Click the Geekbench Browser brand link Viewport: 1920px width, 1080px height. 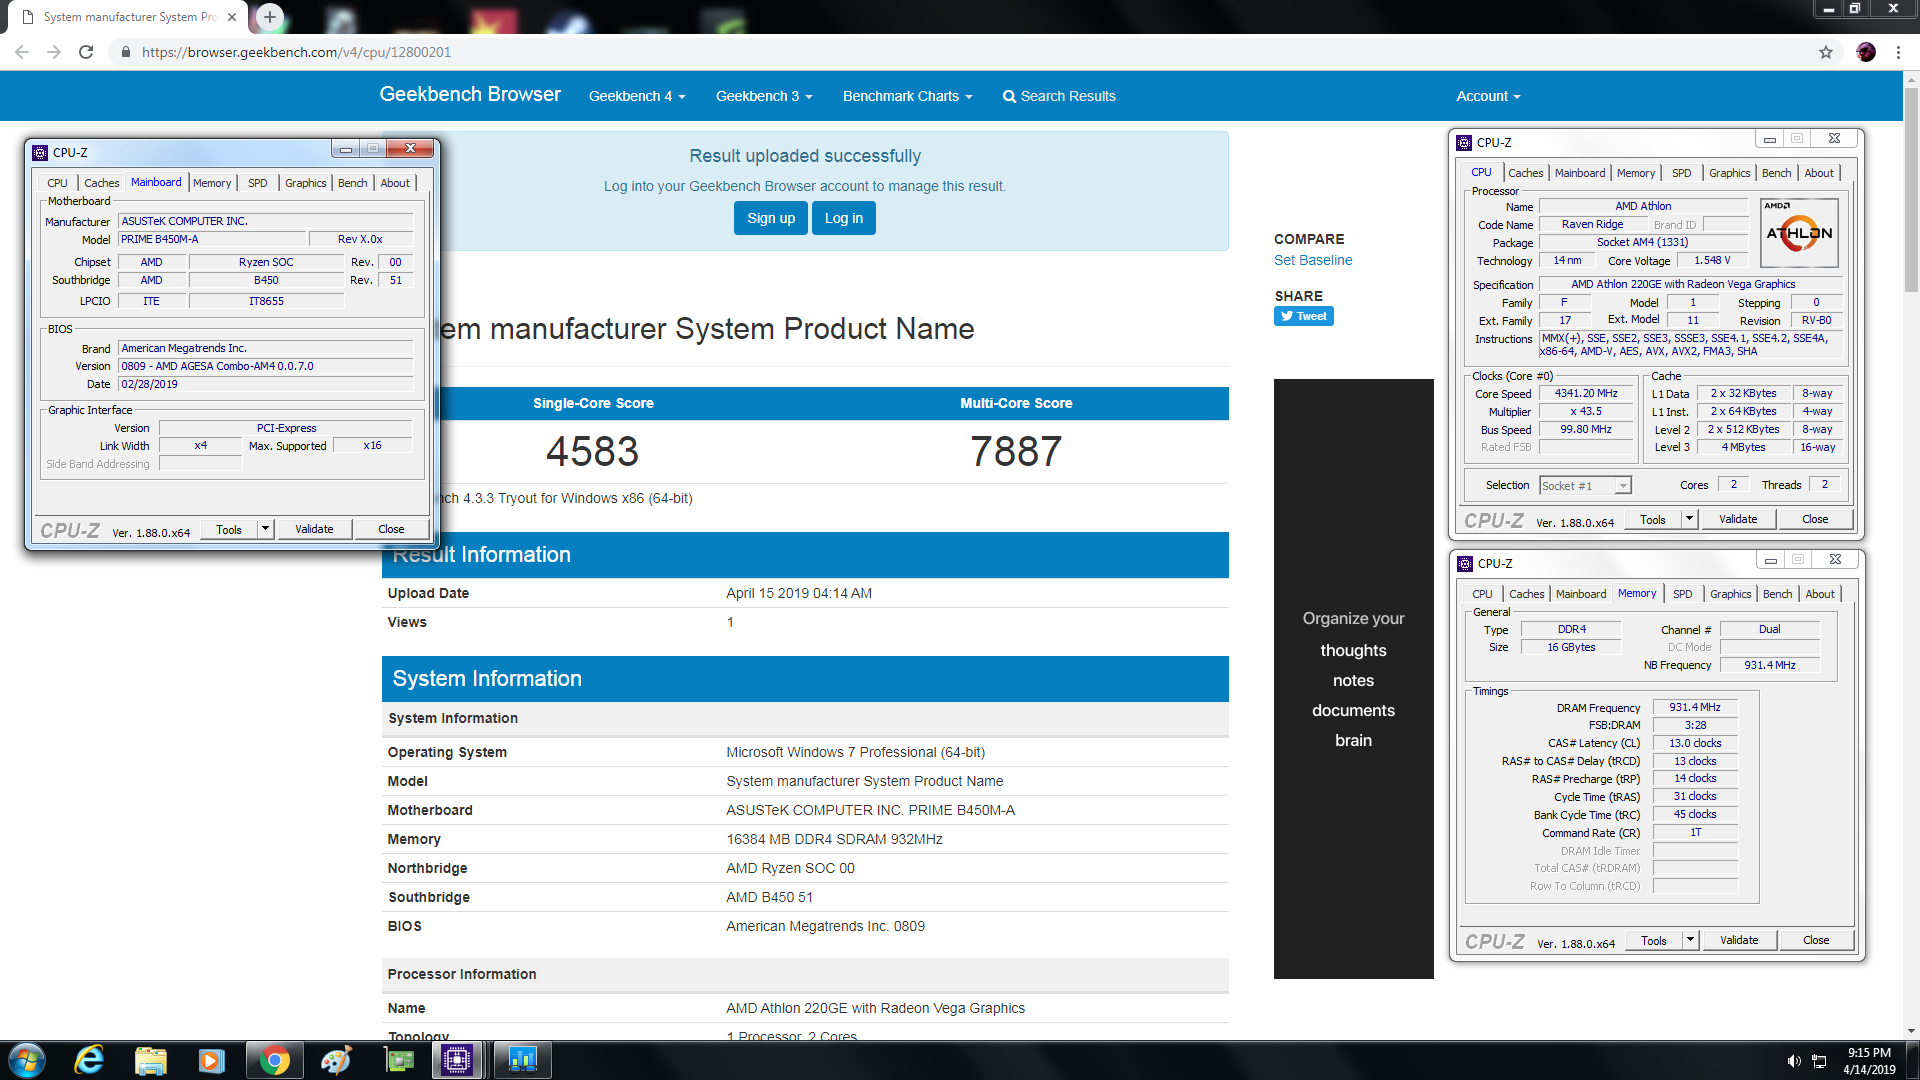(x=470, y=94)
